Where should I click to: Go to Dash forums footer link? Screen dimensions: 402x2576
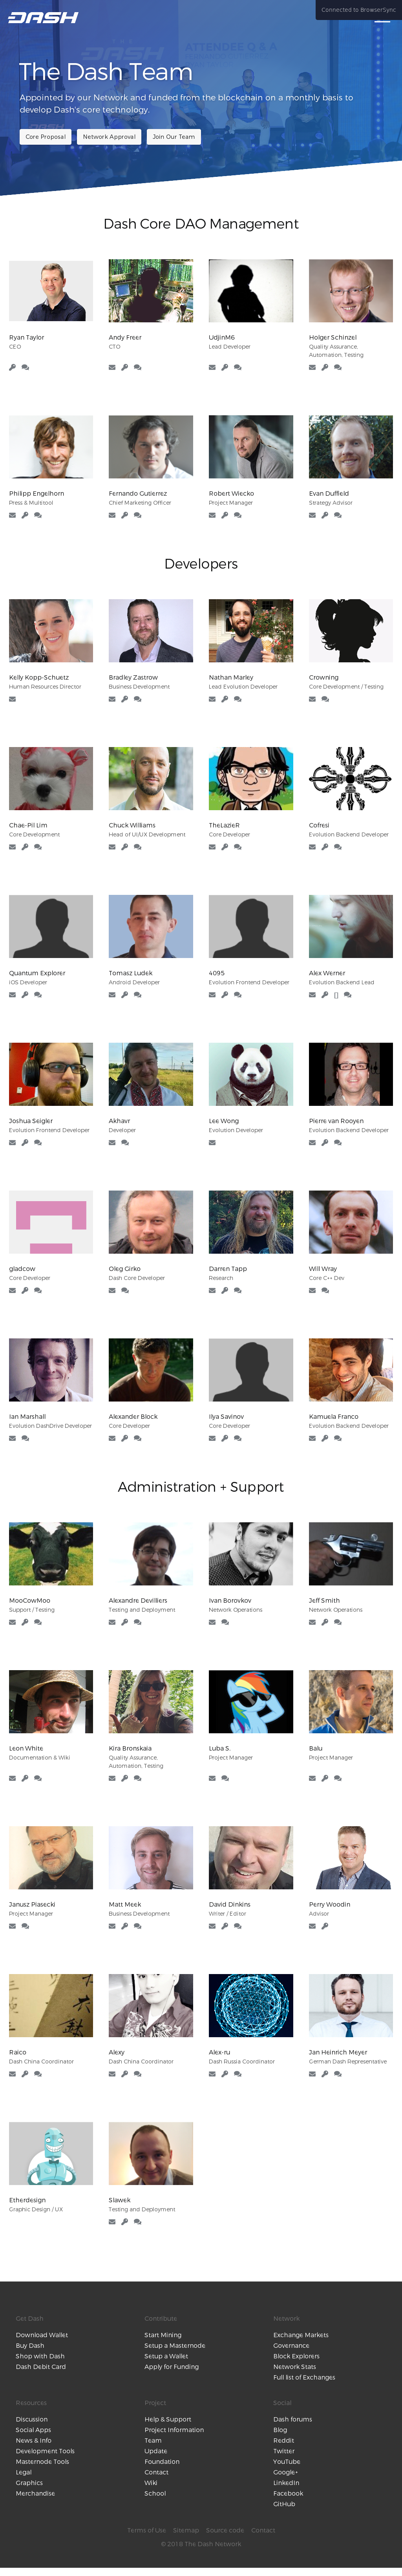pos(292,2419)
